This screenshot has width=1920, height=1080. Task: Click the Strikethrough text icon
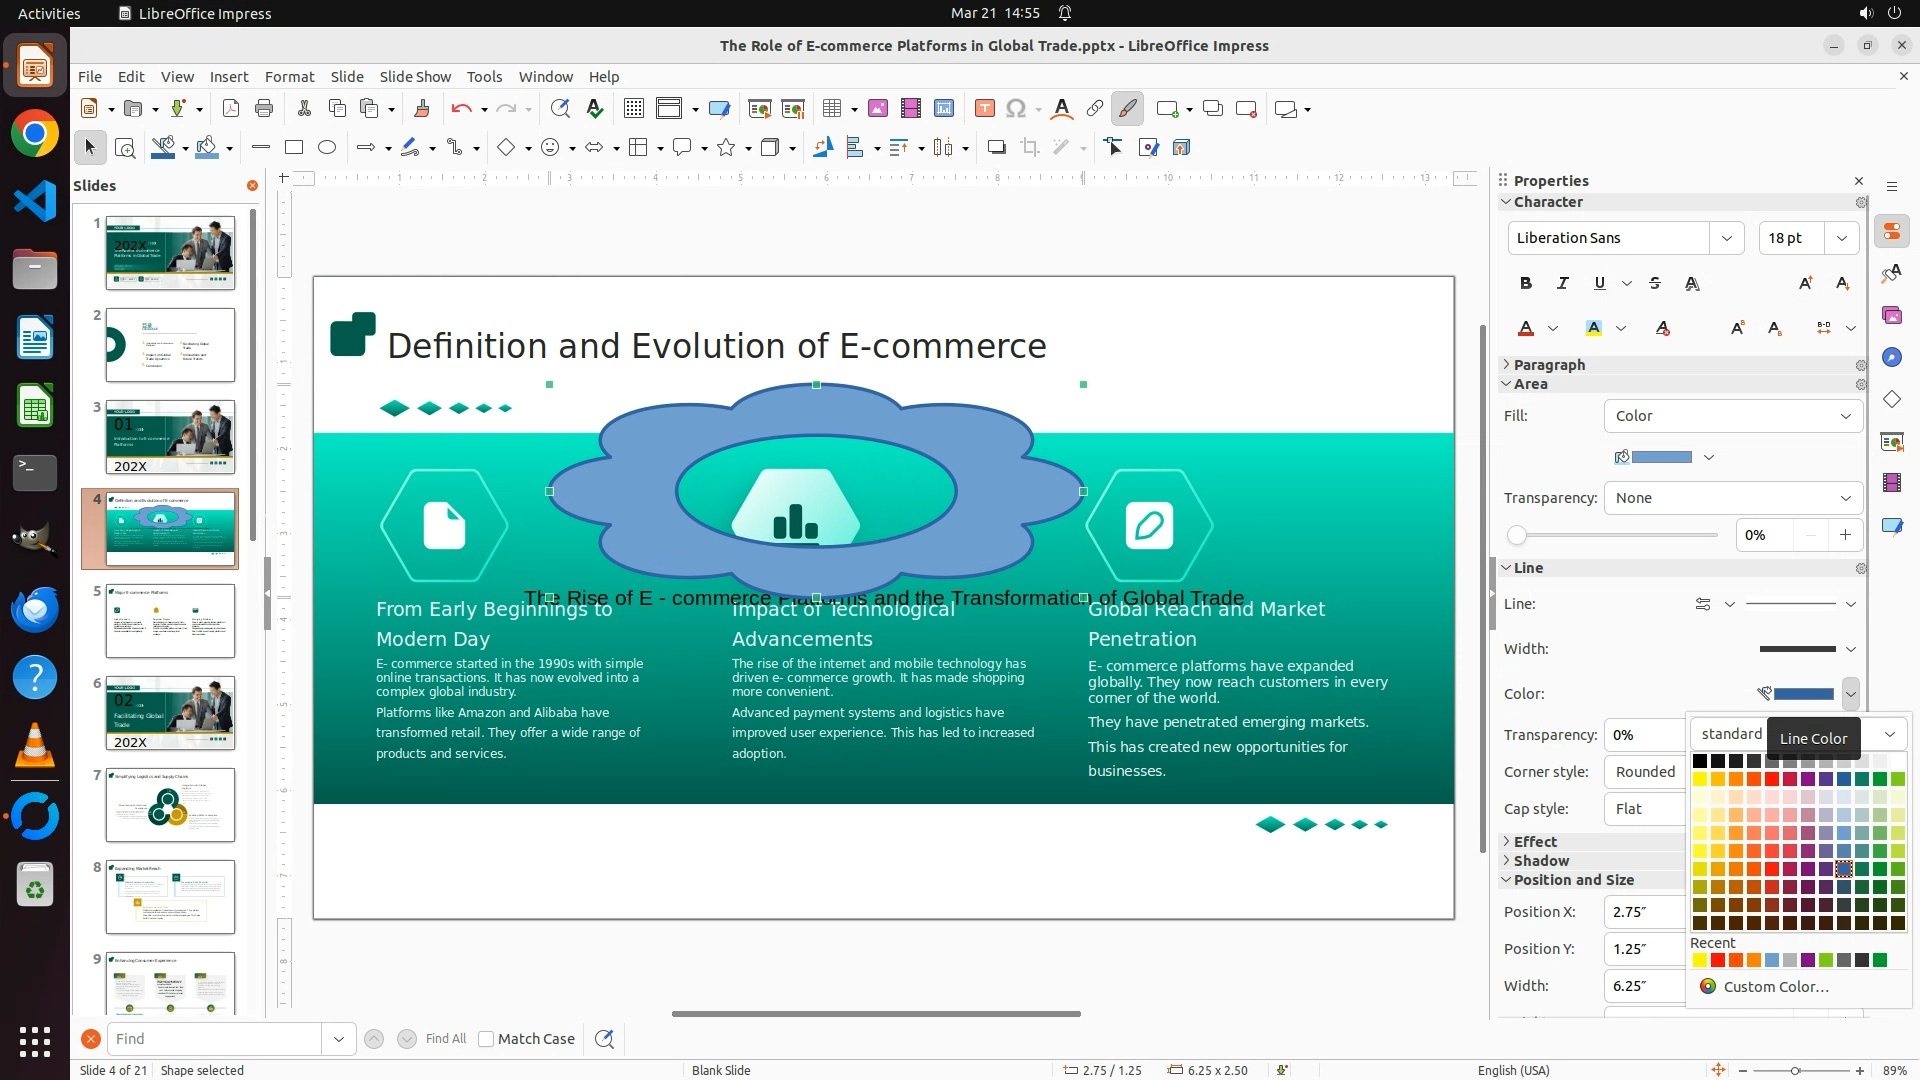pyautogui.click(x=1655, y=284)
